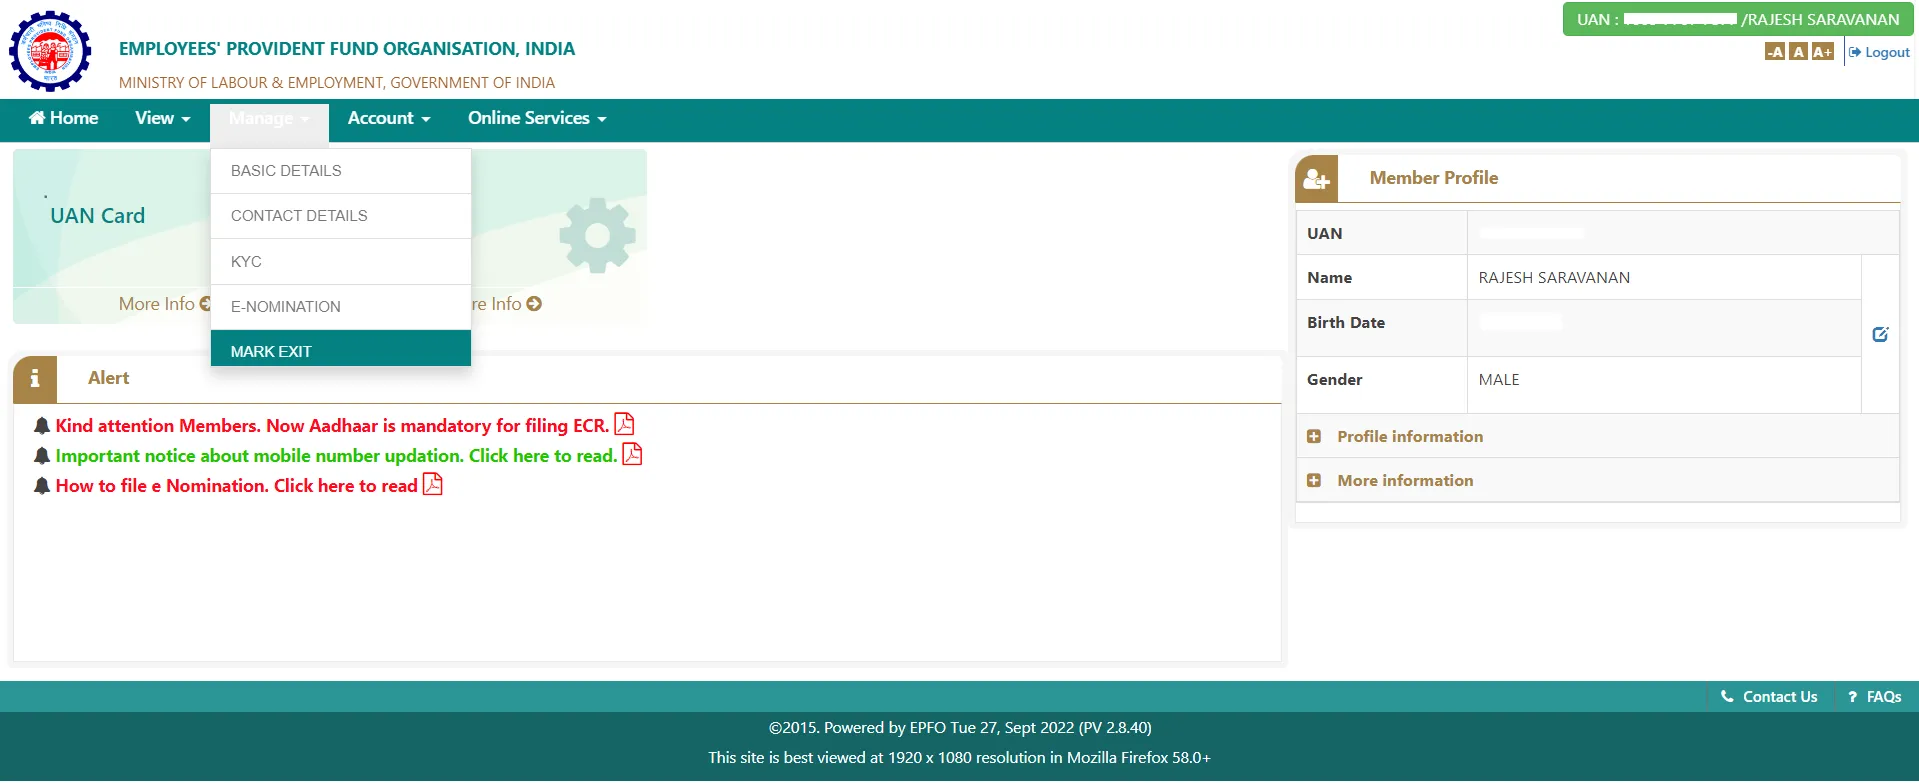The width and height of the screenshot is (1919, 783).
Task: Click the UAN Card title
Action: 98,216
